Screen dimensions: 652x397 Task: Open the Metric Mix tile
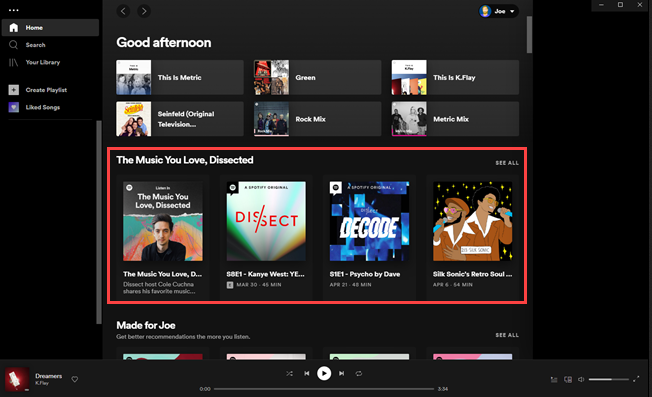[455, 119]
